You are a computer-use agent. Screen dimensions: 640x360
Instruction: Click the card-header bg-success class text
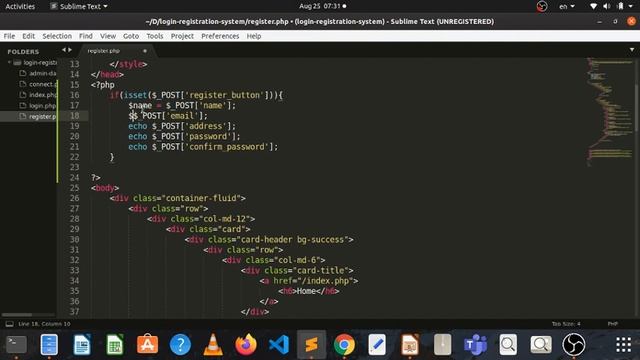(x=292, y=240)
